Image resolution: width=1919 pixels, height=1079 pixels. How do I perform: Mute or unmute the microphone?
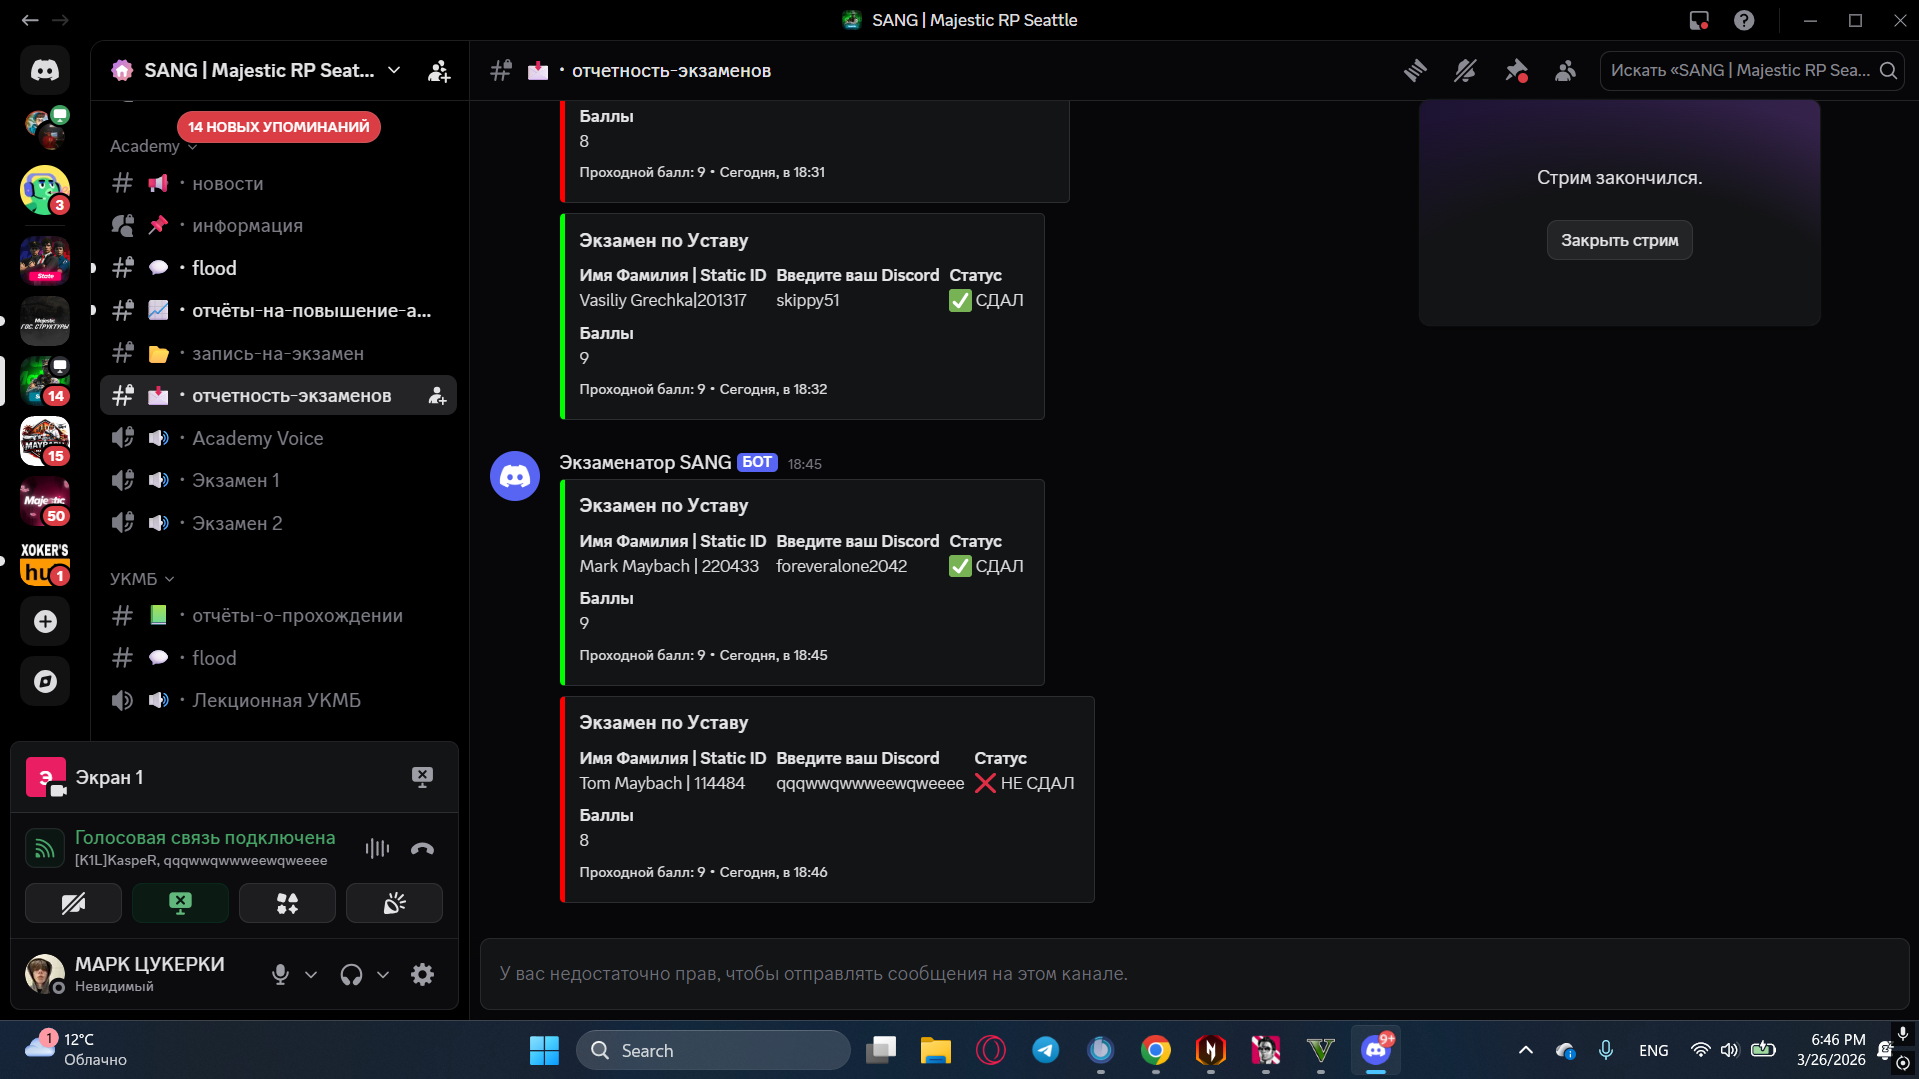tap(280, 974)
